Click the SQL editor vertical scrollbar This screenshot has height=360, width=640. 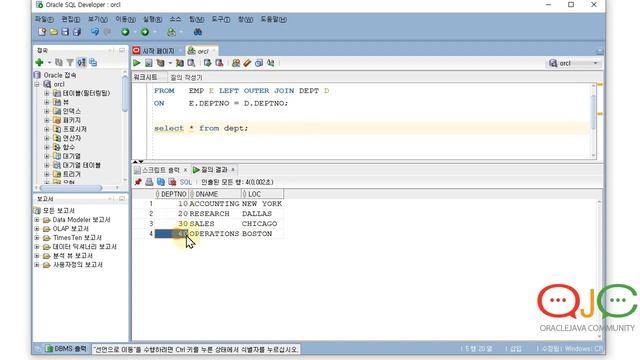coord(593,112)
